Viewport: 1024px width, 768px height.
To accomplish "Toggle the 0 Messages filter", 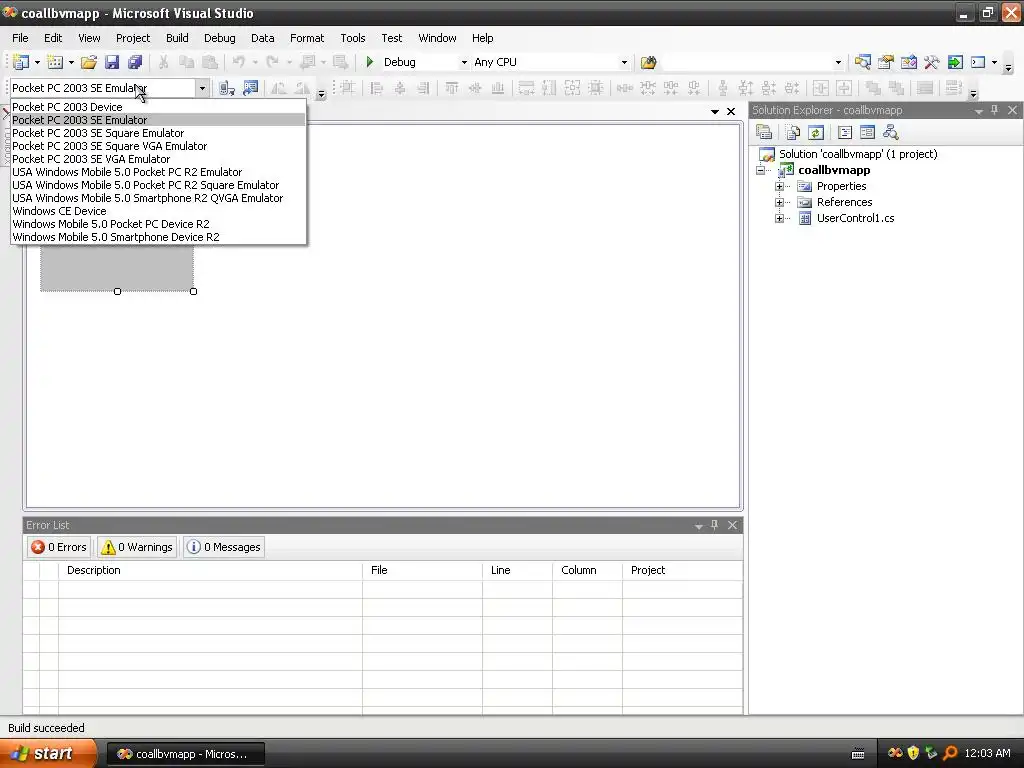I will [x=224, y=547].
